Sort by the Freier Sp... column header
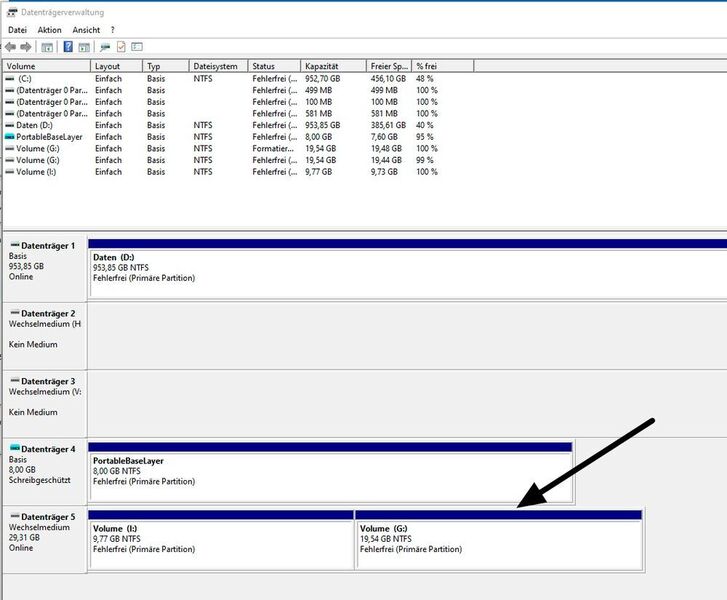The image size is (727, 600). (389, 66)
